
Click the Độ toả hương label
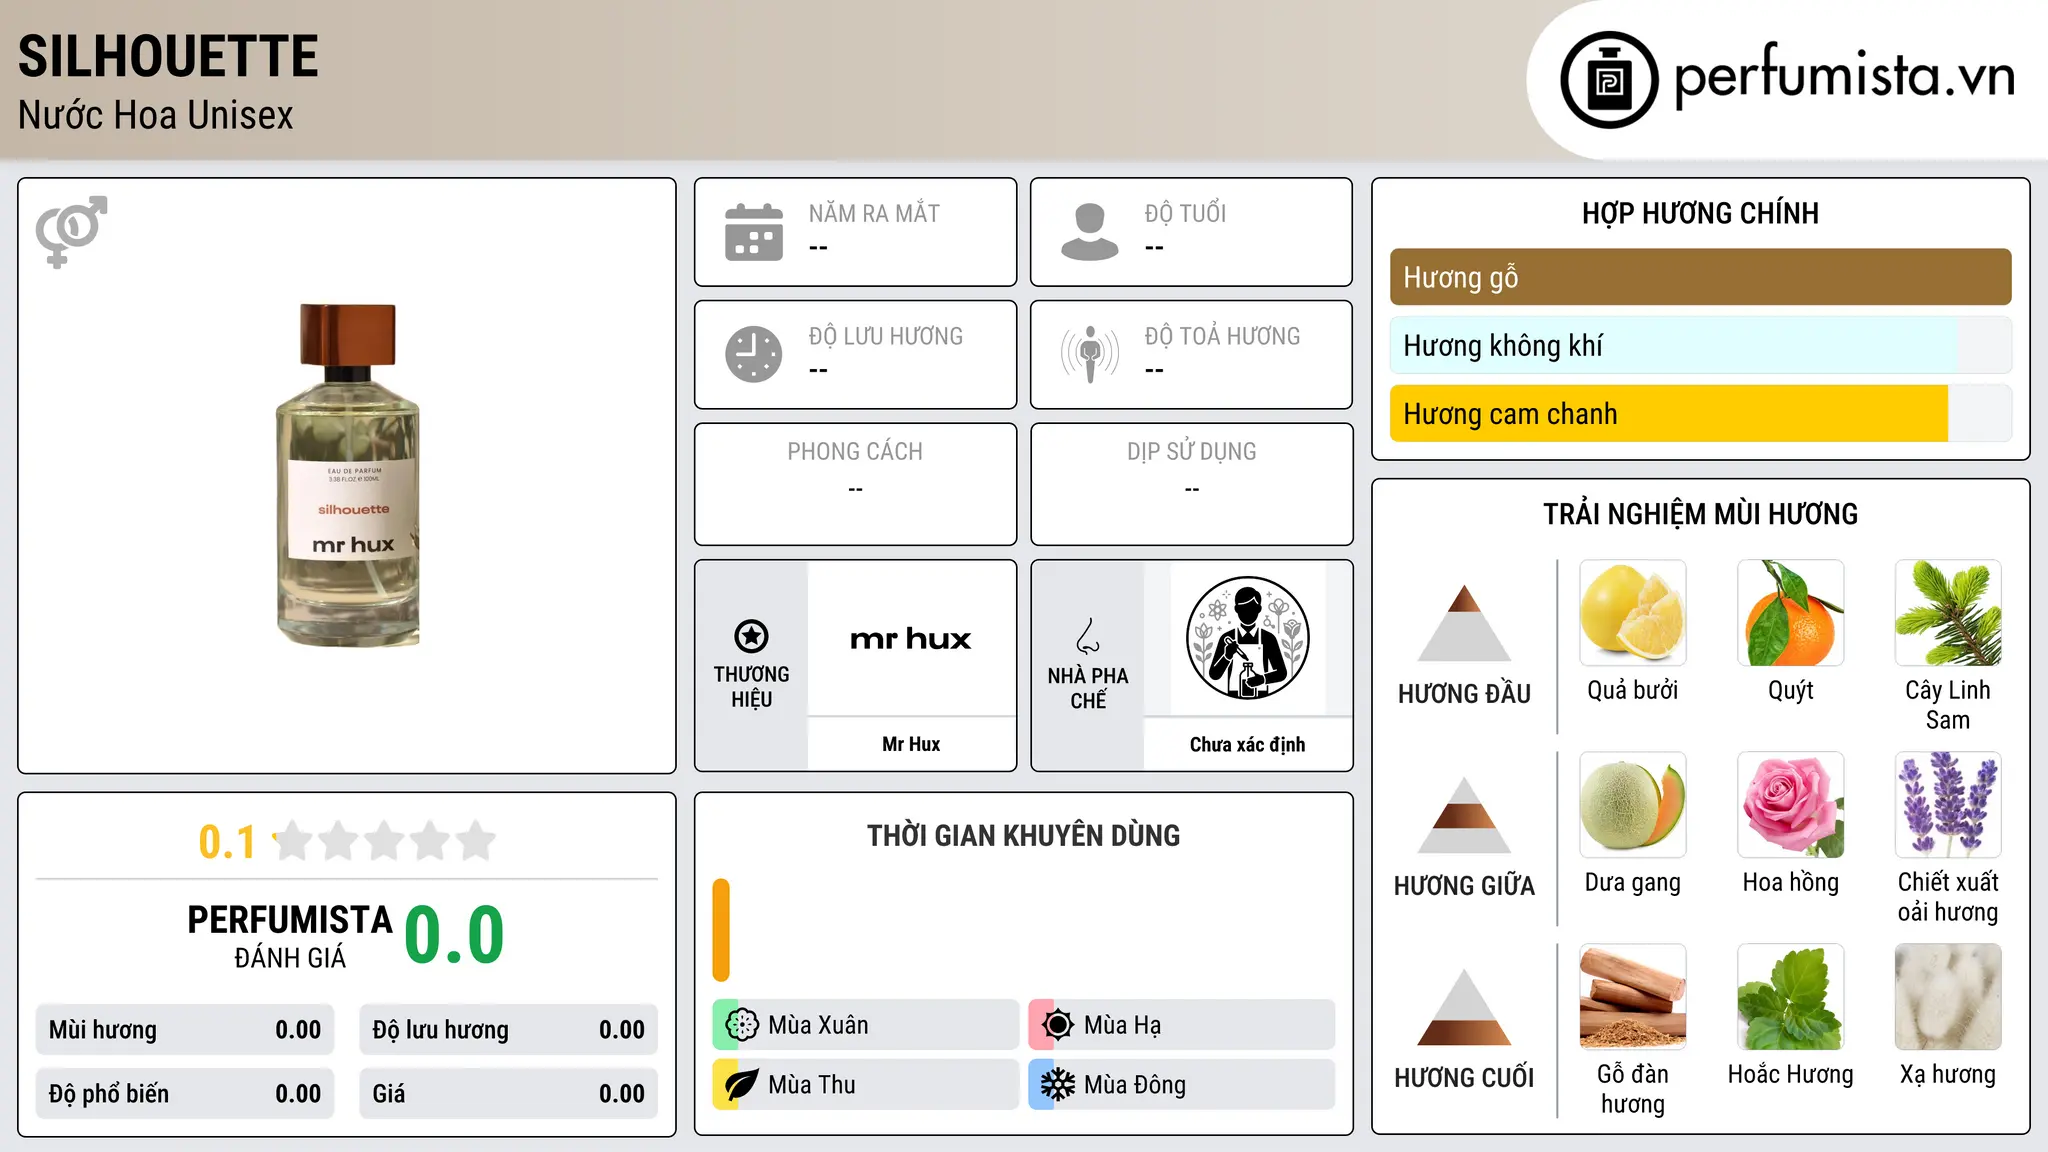click(x=1222, y=336)
